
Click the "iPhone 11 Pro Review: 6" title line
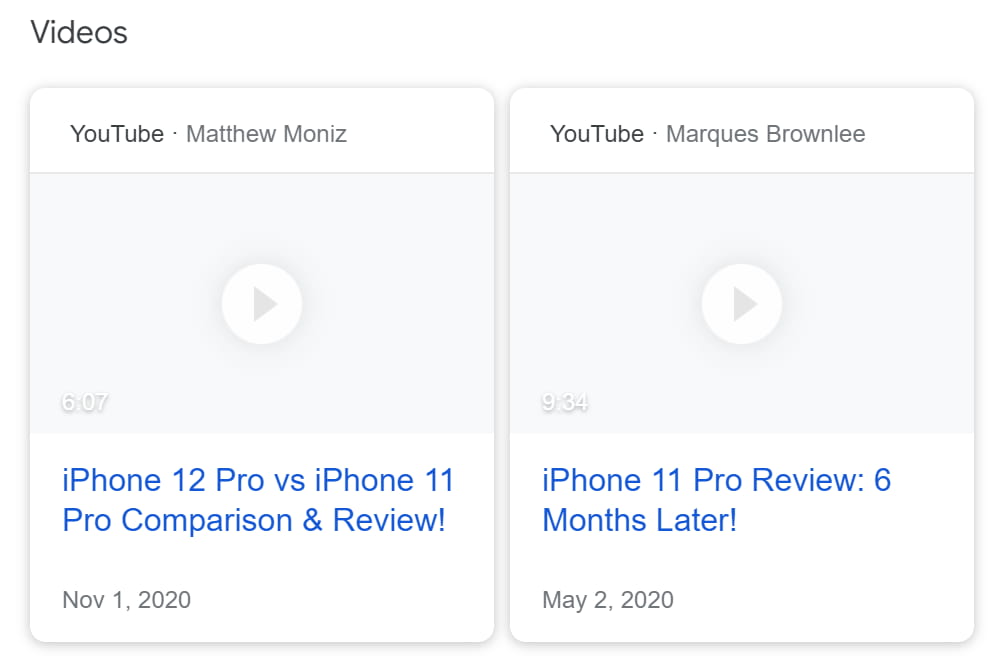pos(716,480)
